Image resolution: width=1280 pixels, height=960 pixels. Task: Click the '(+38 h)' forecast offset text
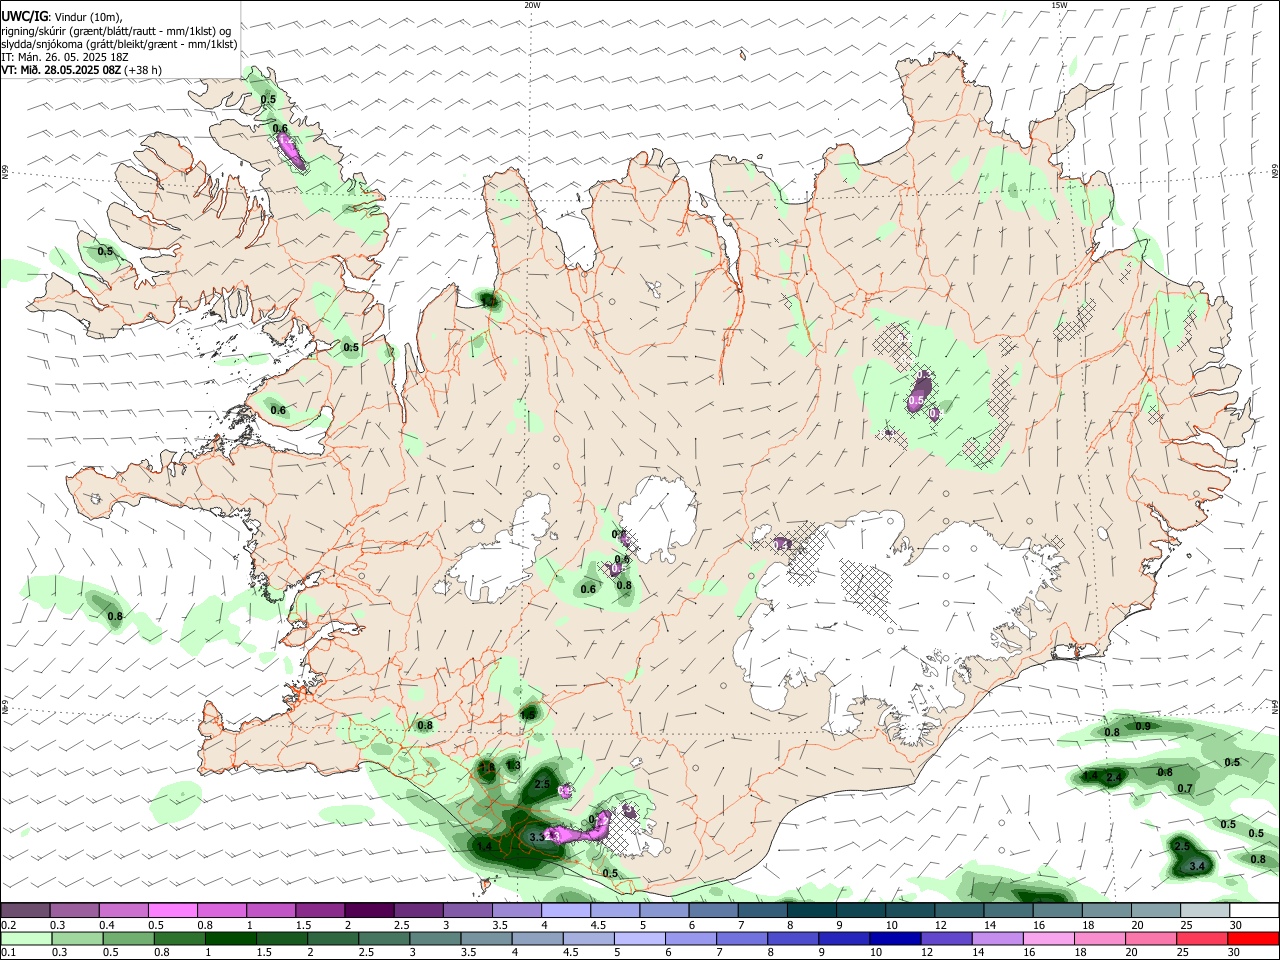pyautogui.click(x=144, y=70)
